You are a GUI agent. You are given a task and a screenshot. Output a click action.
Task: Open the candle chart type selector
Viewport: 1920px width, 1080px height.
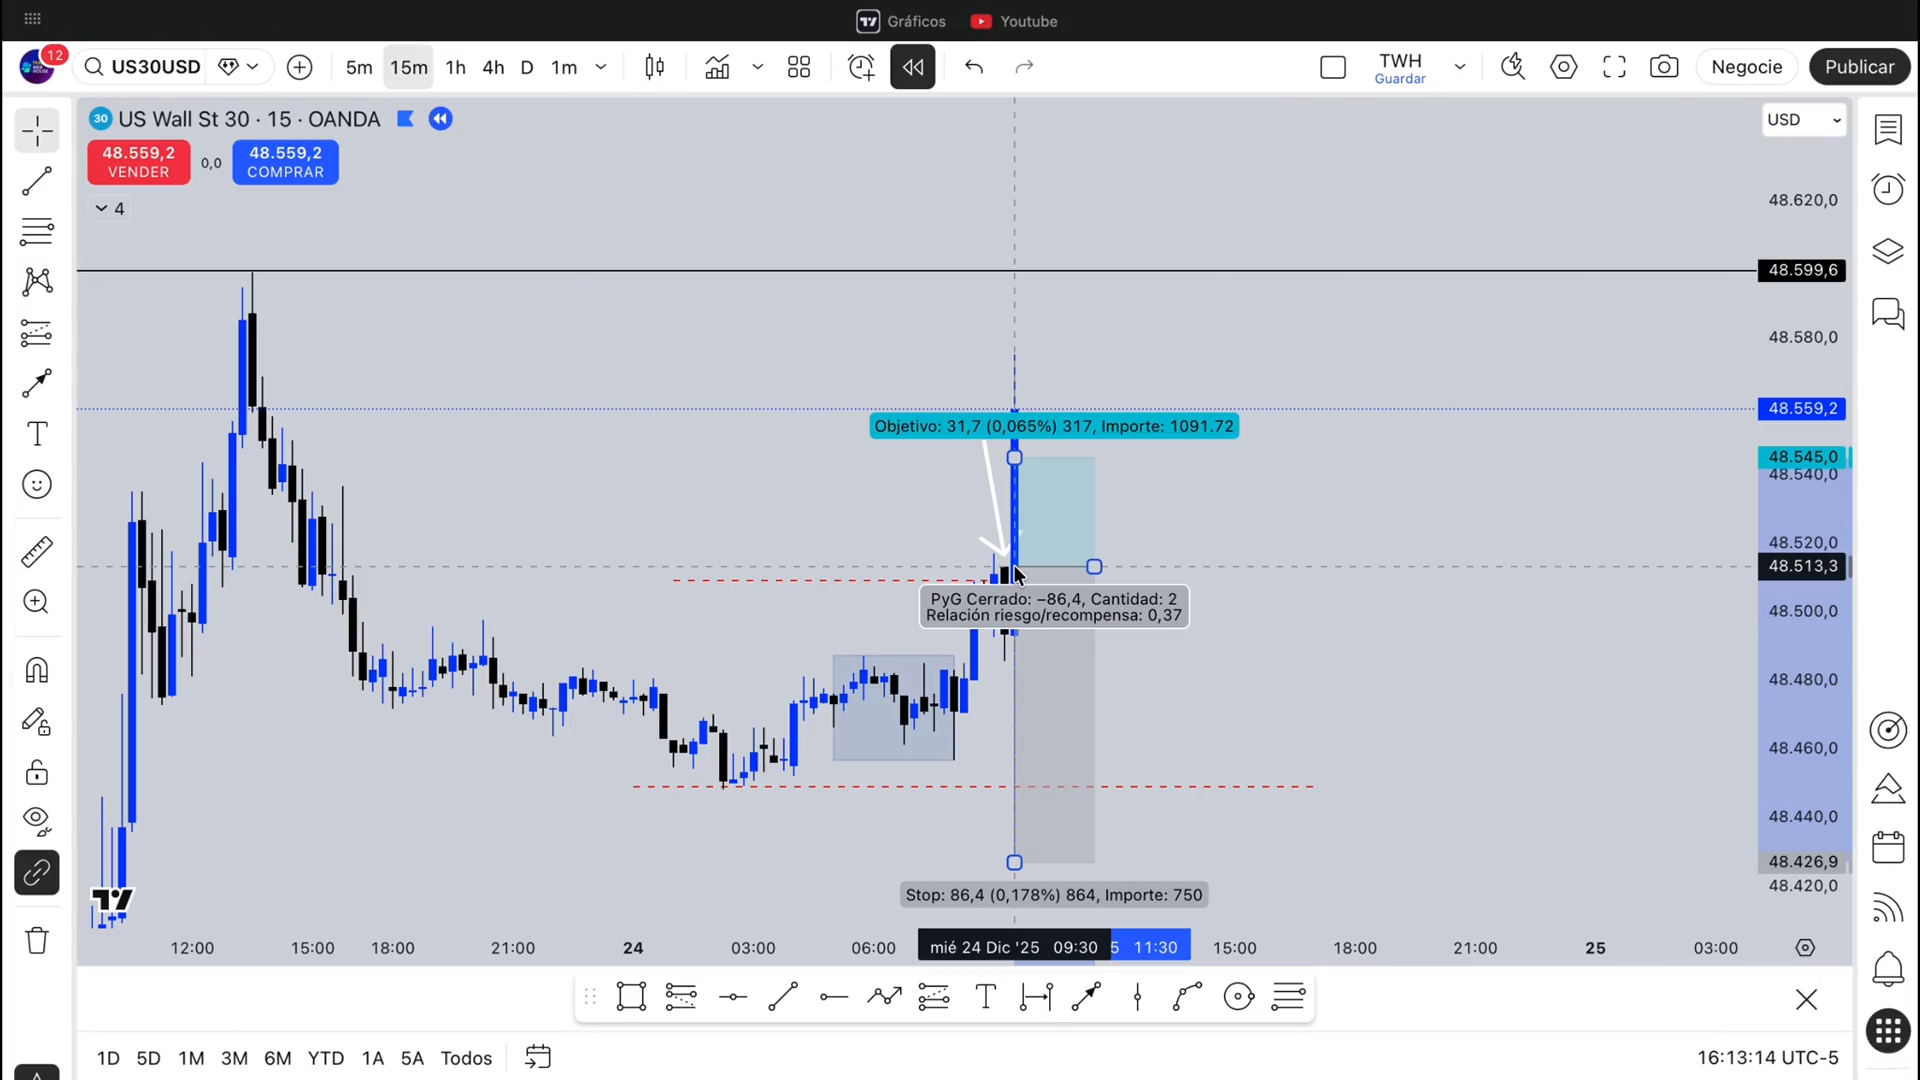[655, 67]
